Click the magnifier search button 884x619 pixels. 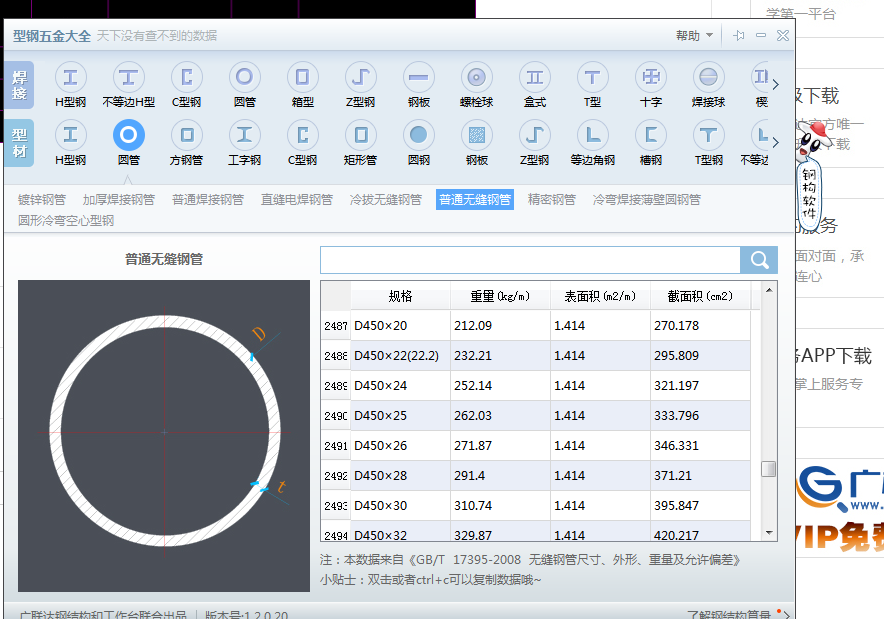point(759,260)
